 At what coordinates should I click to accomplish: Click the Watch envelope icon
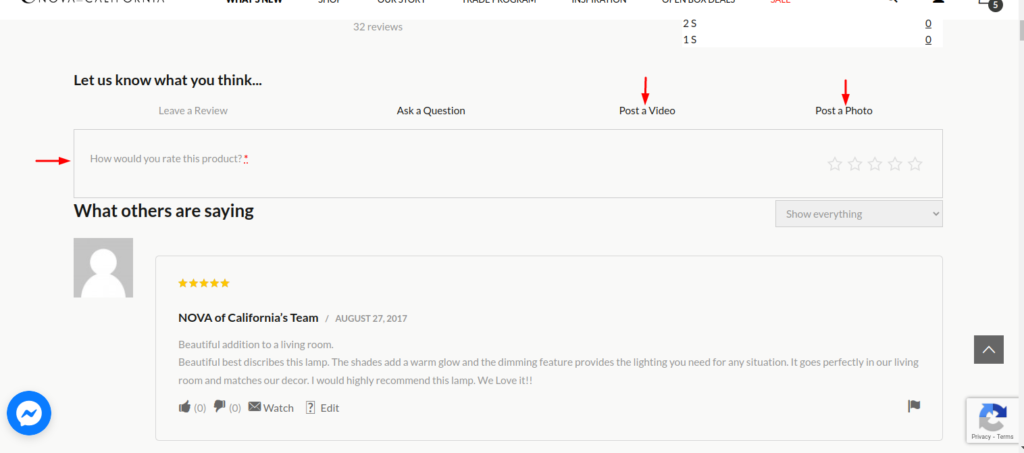pos(255,407)
